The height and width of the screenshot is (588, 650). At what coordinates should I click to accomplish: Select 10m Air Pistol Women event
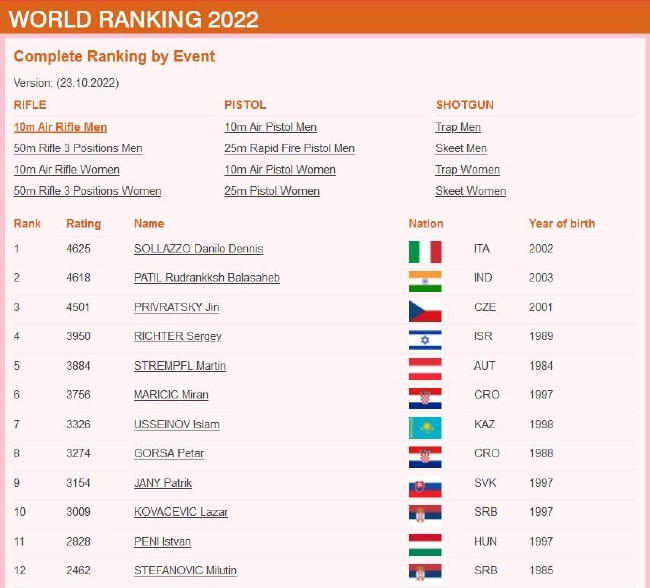pyautogui.click(x=279, y=169)
